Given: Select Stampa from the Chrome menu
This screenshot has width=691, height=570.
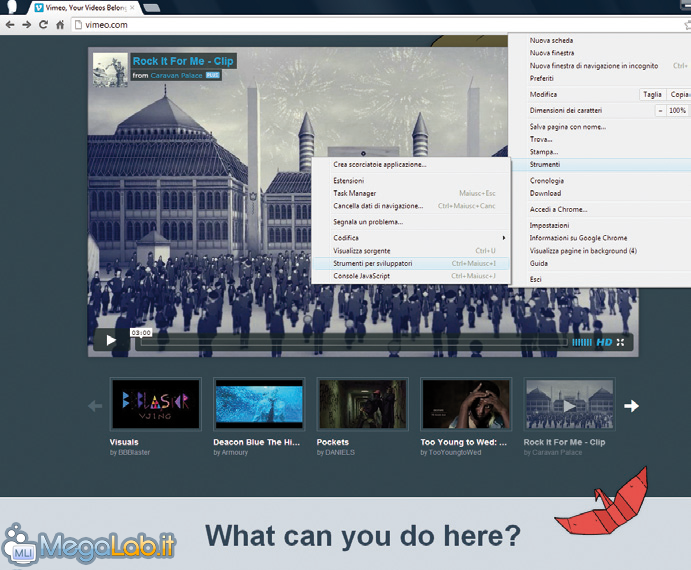Looking at the screenshot, I should 544,152.
